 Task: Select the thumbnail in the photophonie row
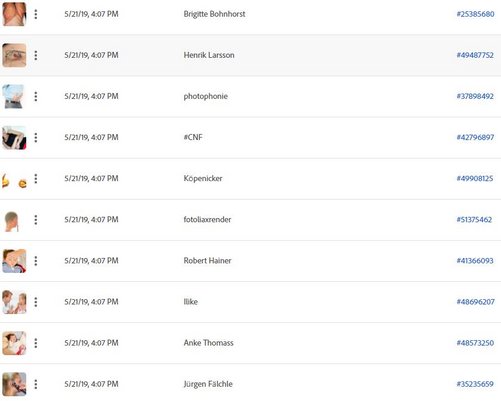14,96
